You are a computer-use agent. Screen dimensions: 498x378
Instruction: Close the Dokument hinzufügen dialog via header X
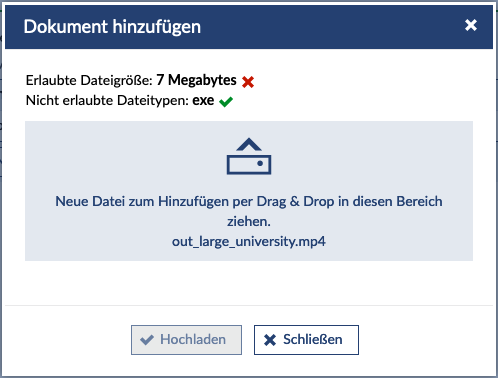pyautogui.click(x=471, y=25)
